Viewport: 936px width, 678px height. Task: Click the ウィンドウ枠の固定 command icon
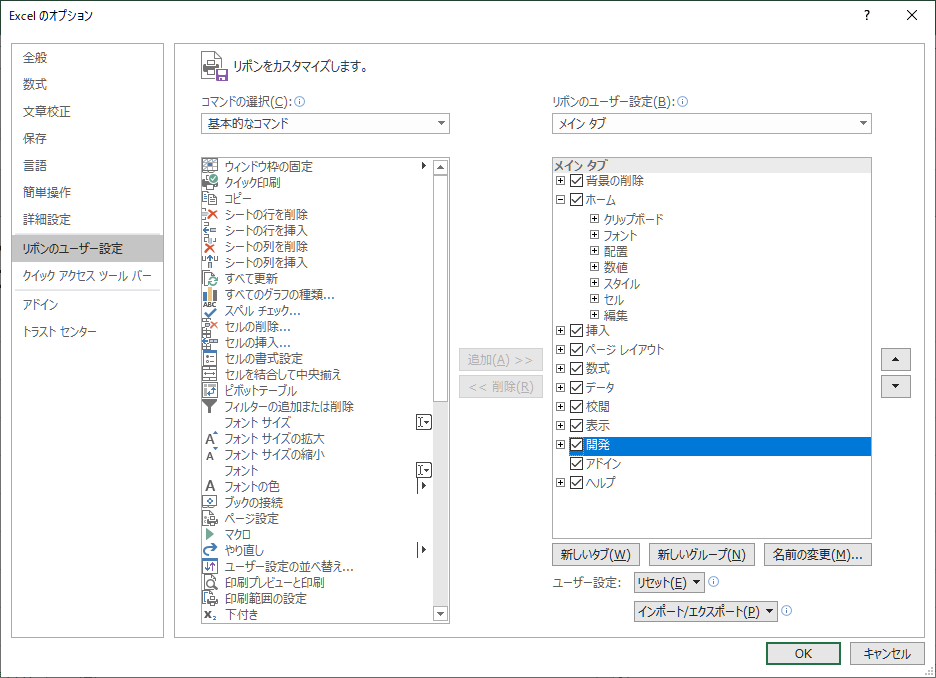click(210, 166)
